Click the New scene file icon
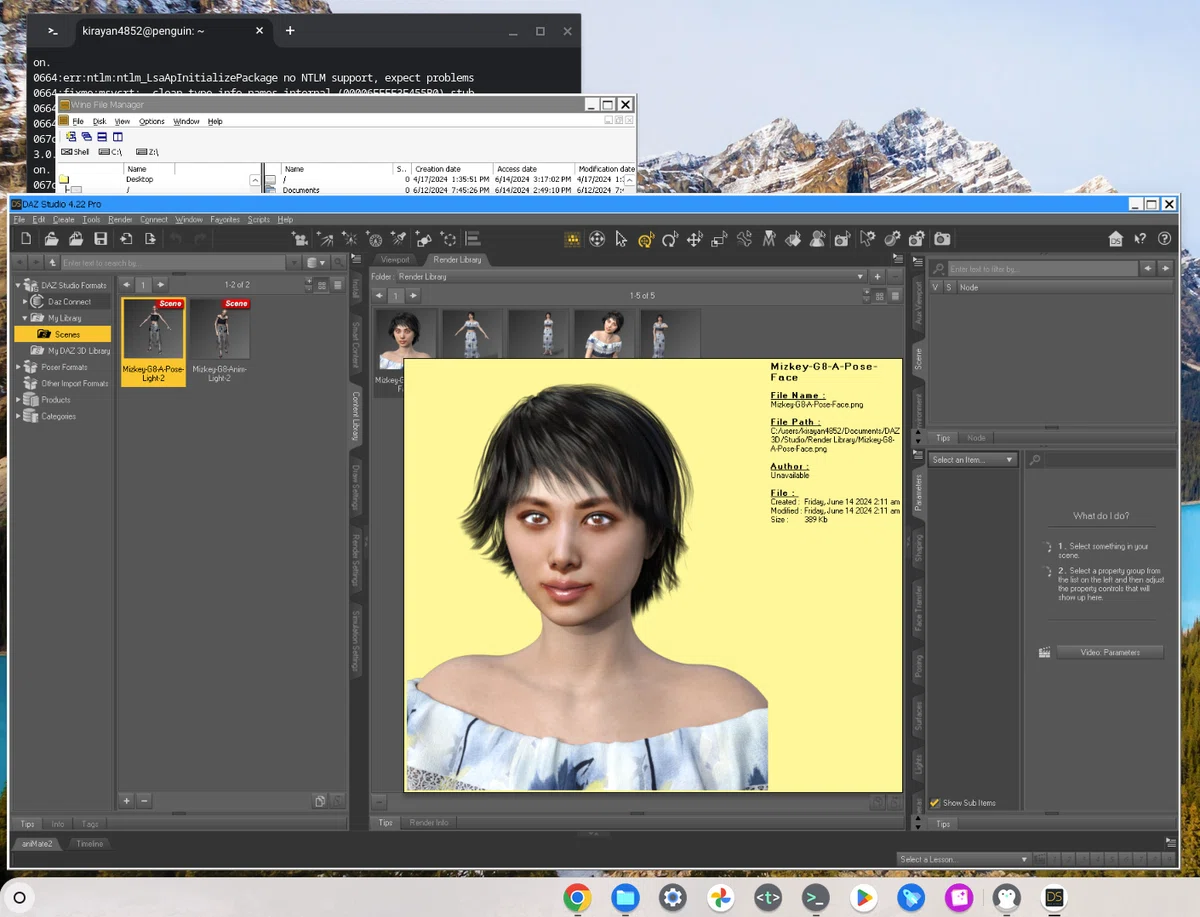Viewport: 1200px width, 917px height. [x=26, y=239]
